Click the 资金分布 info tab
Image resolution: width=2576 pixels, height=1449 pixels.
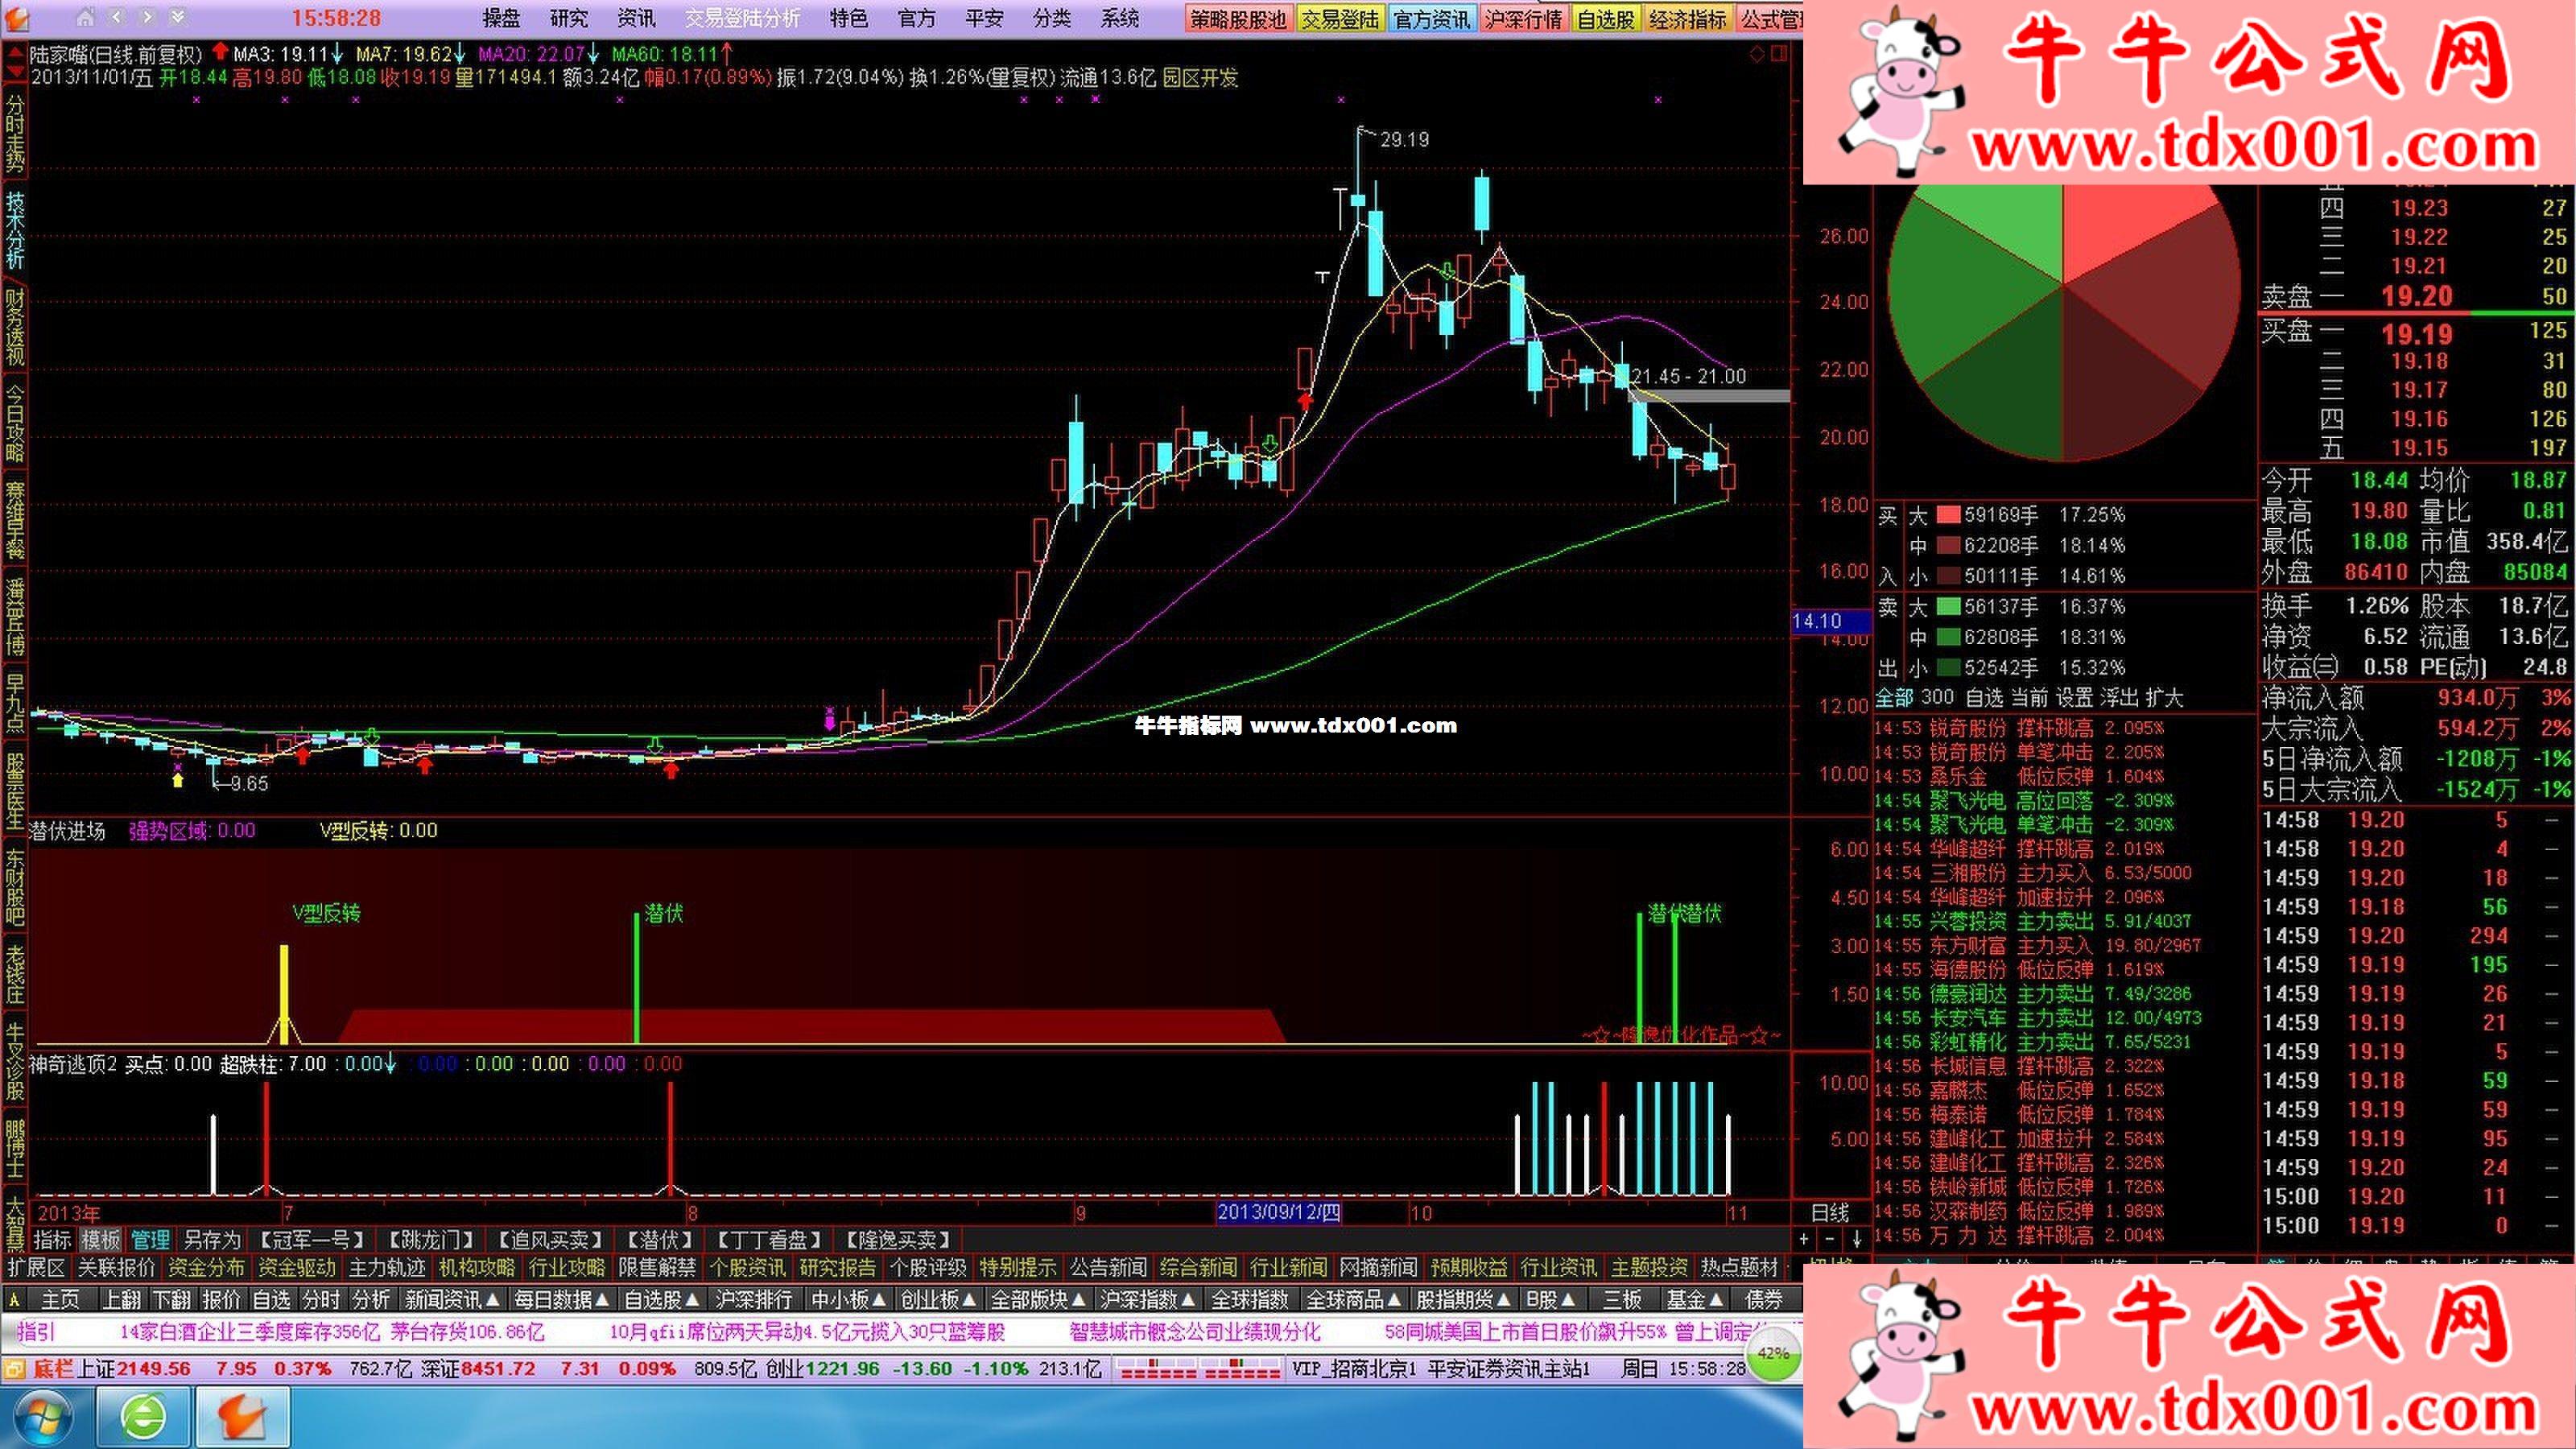pyautogui.click(x=207, y=1268)
